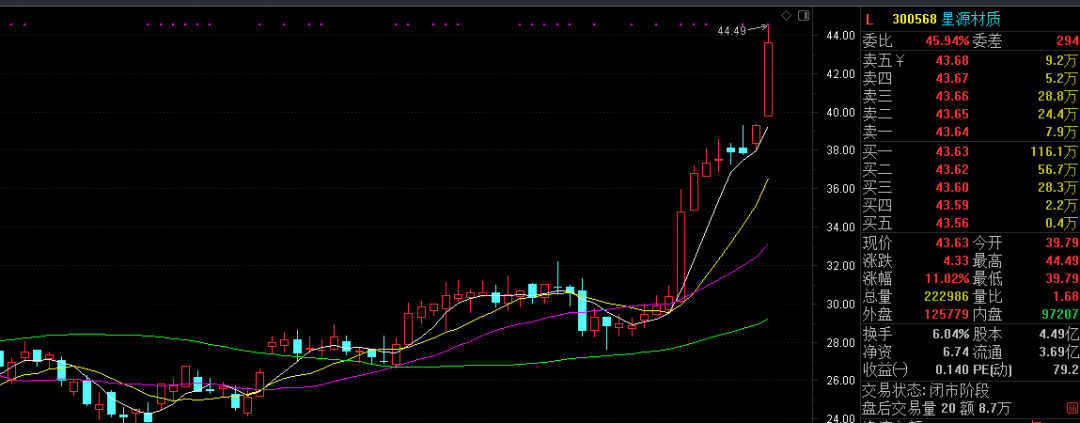The width and height of the screenshot is (1080, 423).
Task: Click the 卖五 ask price 43.68
Action: pos(951,59)
